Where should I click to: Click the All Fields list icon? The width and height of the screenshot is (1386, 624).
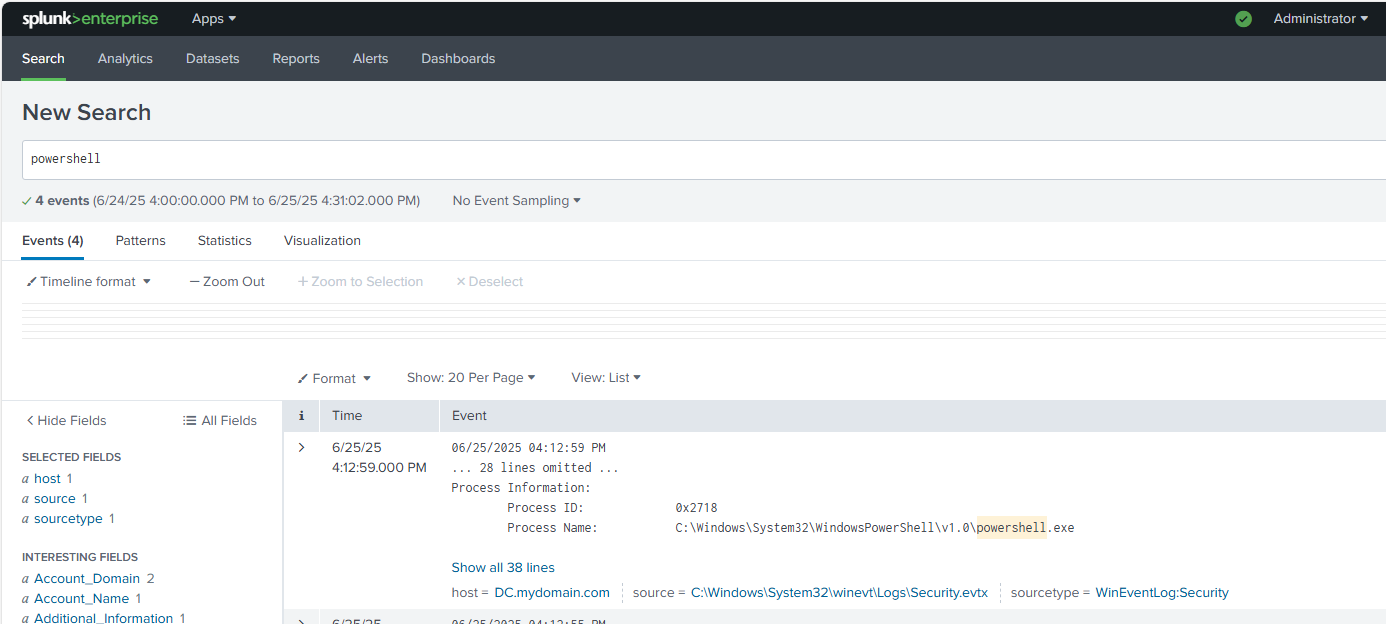(189, 421)
